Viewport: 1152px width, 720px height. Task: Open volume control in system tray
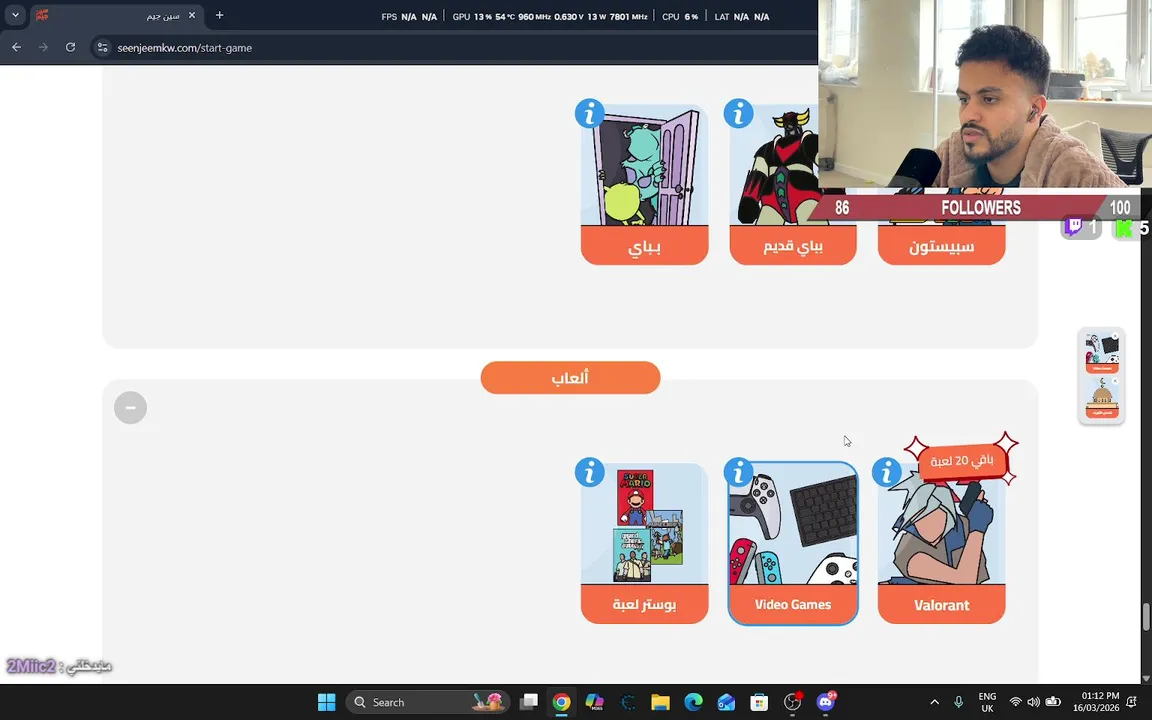click(x=1034, y=702)
